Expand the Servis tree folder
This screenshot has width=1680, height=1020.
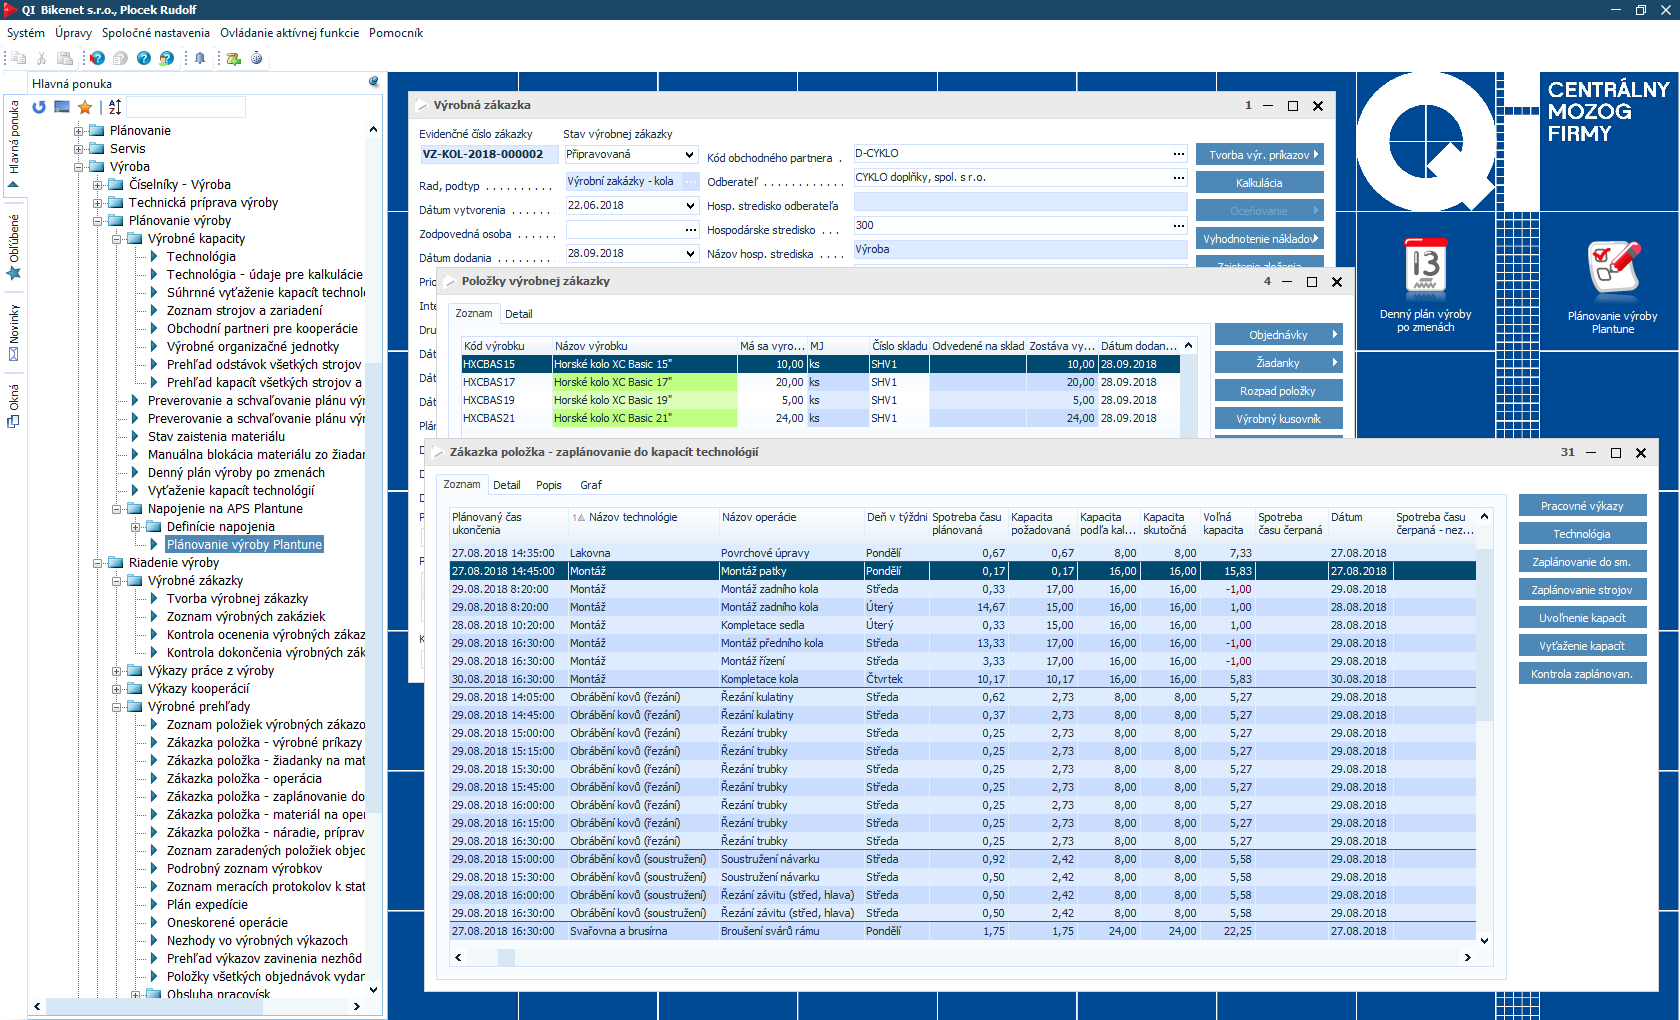point(79,149)
